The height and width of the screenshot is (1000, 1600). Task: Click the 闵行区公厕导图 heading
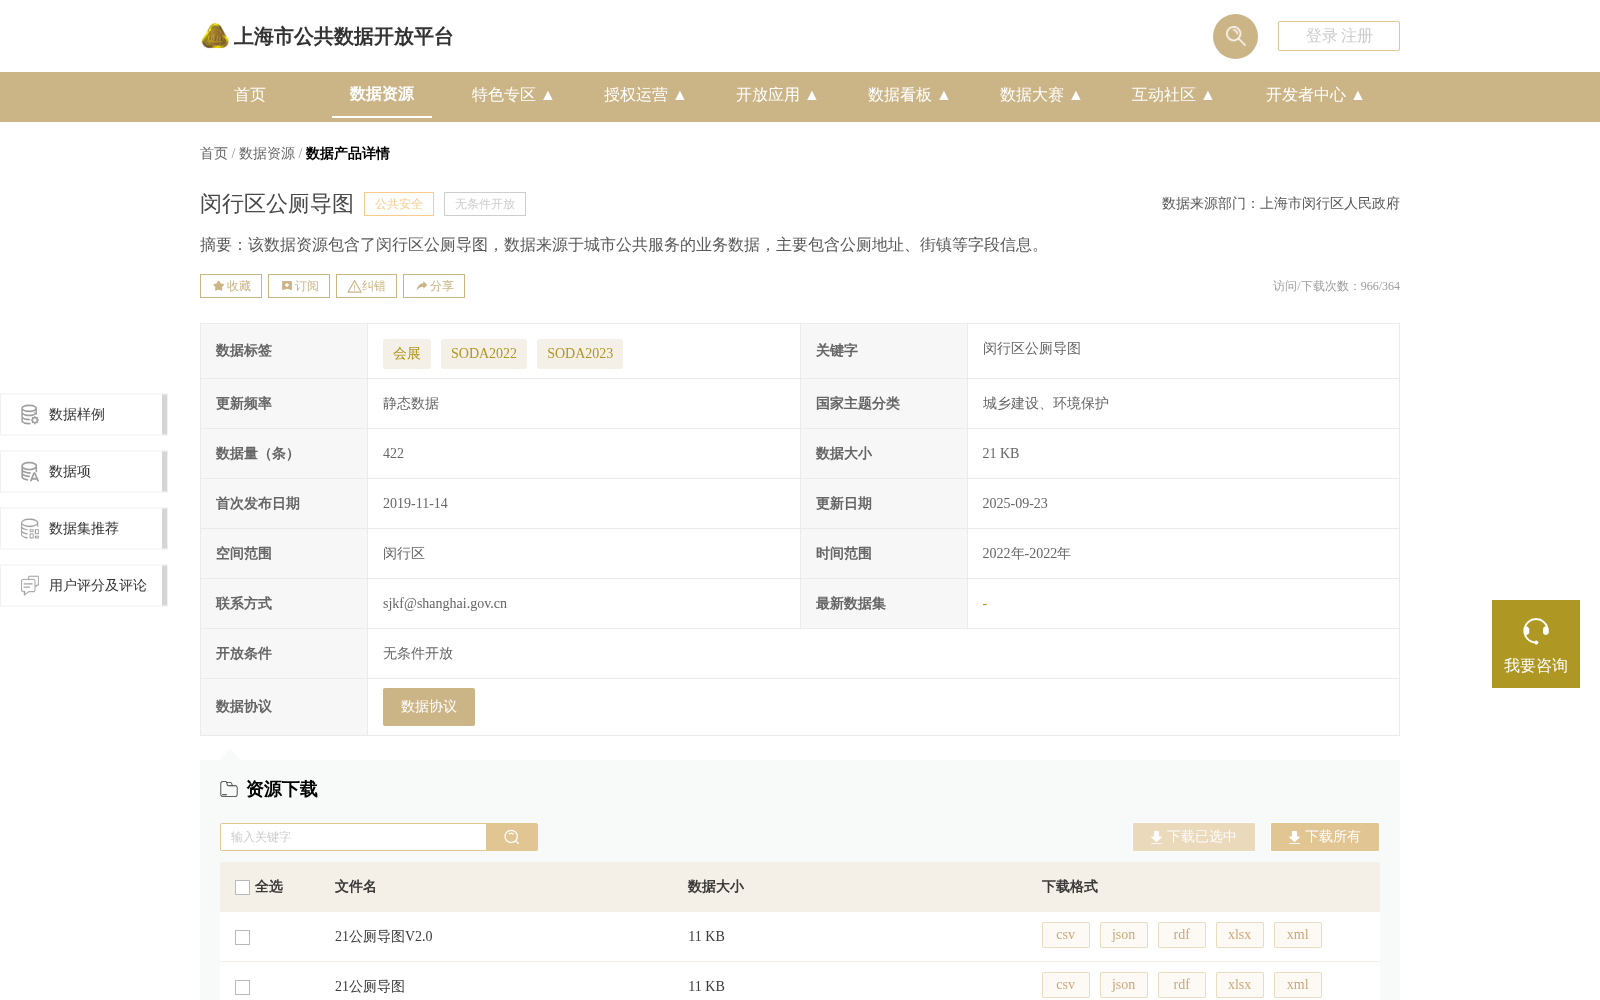[x=277, y=204]
